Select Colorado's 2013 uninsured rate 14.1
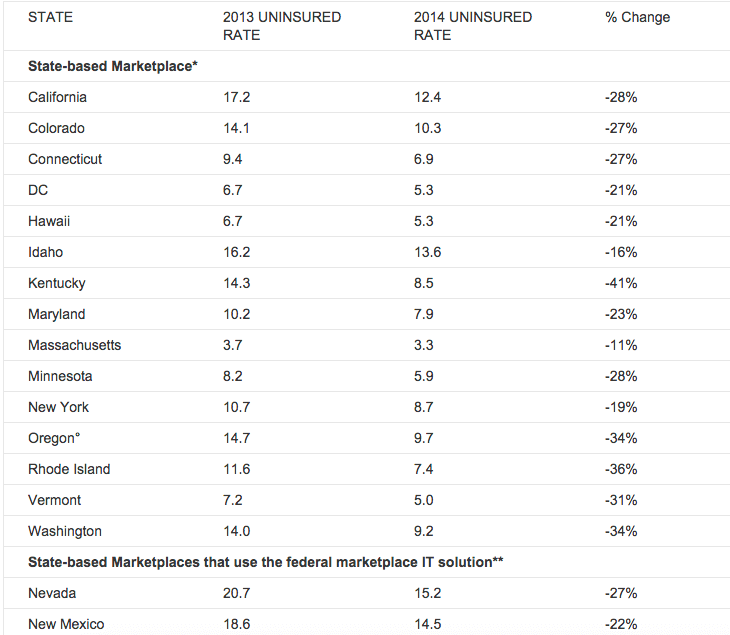Image resolution: width=730 pixels, height=635 pixels. (237, 128)
